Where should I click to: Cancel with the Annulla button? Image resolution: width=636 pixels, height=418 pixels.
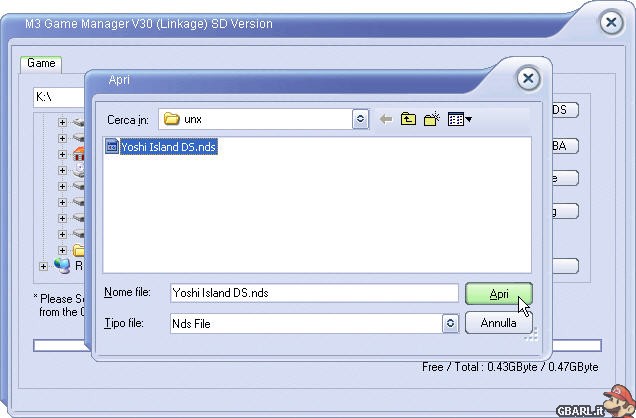498,323
